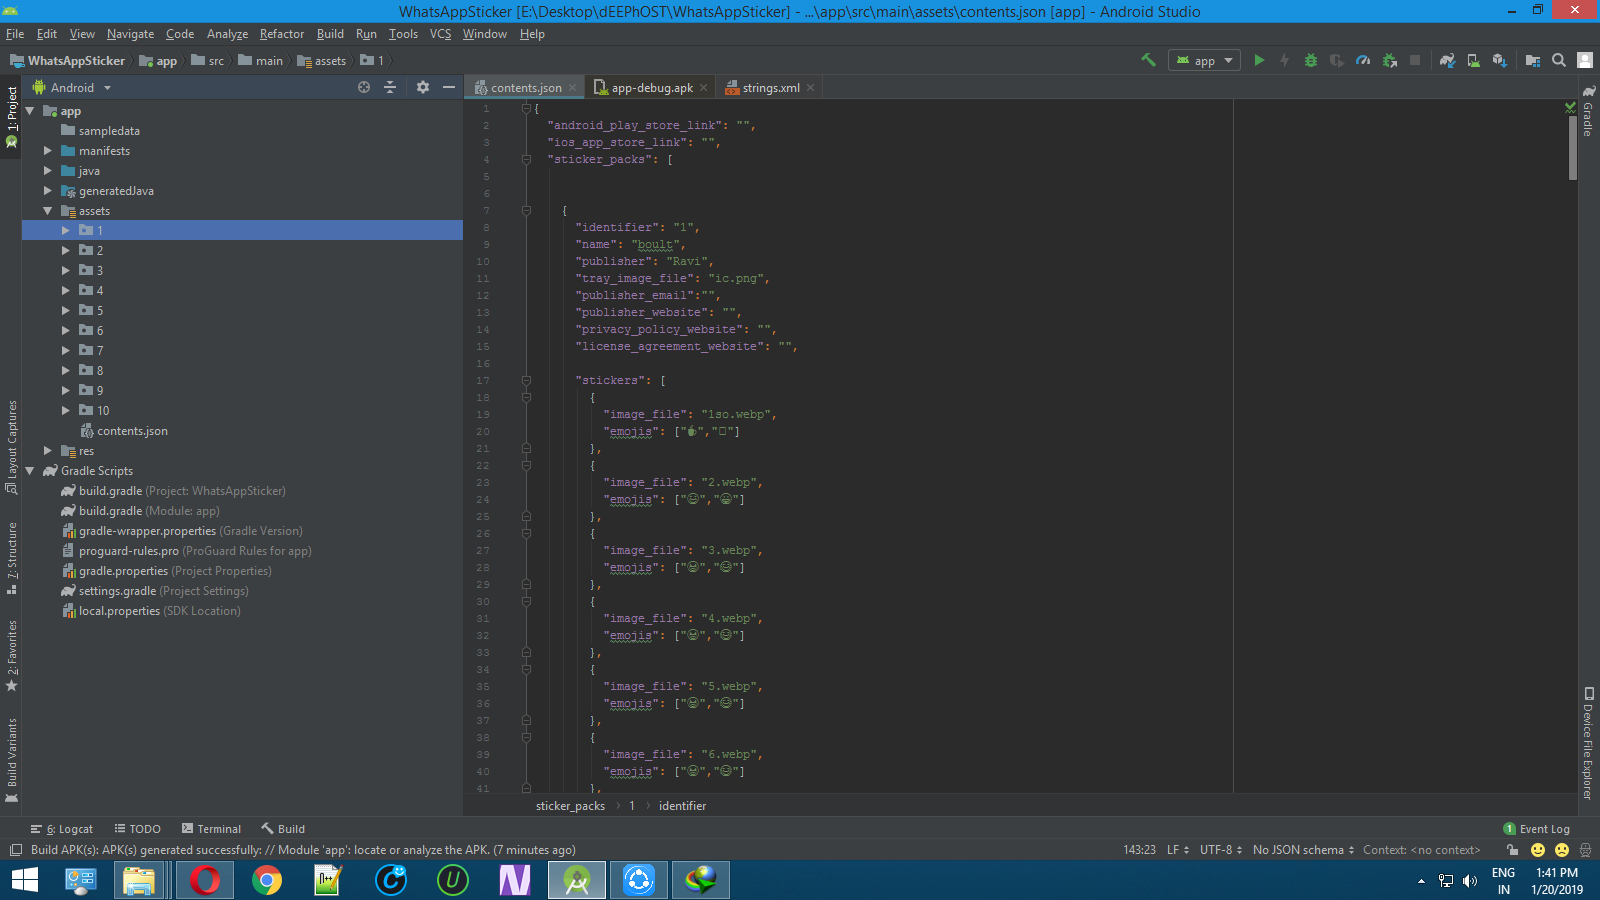Toggle the Build Variants side panel
The width and height of the screenshot is (1600, 900).
pos(12,759)
